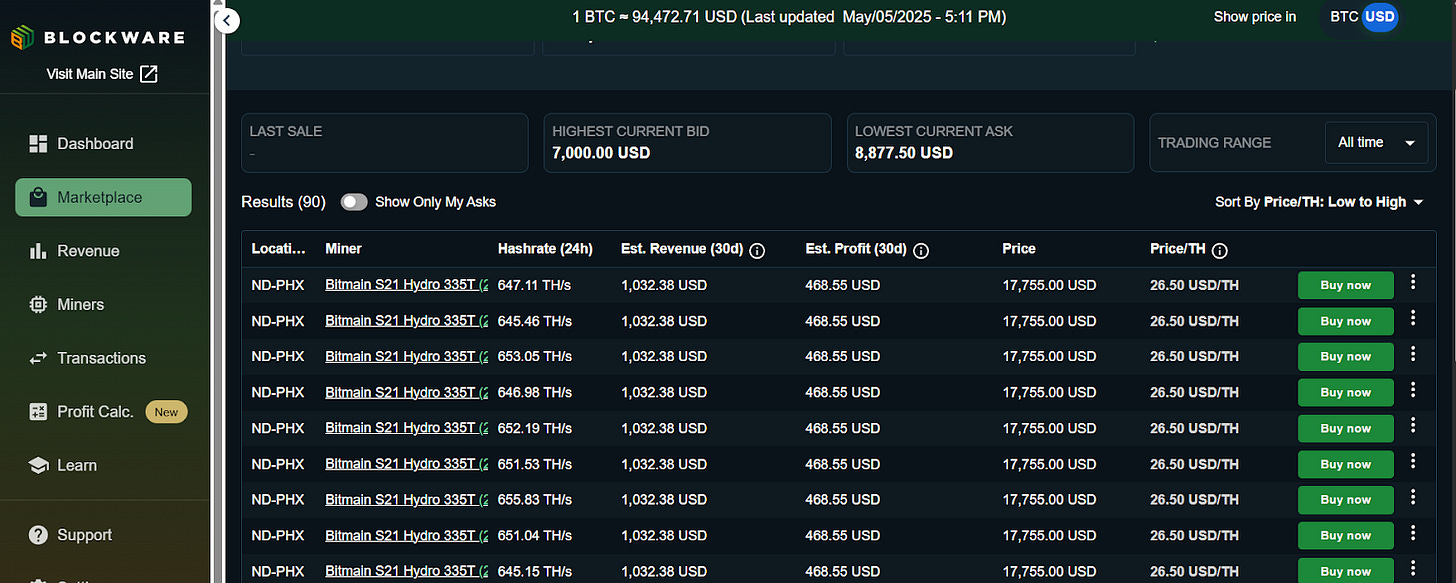Switch price display to BTC
The image size is (1456, 583).
(x=1343, y=17)
